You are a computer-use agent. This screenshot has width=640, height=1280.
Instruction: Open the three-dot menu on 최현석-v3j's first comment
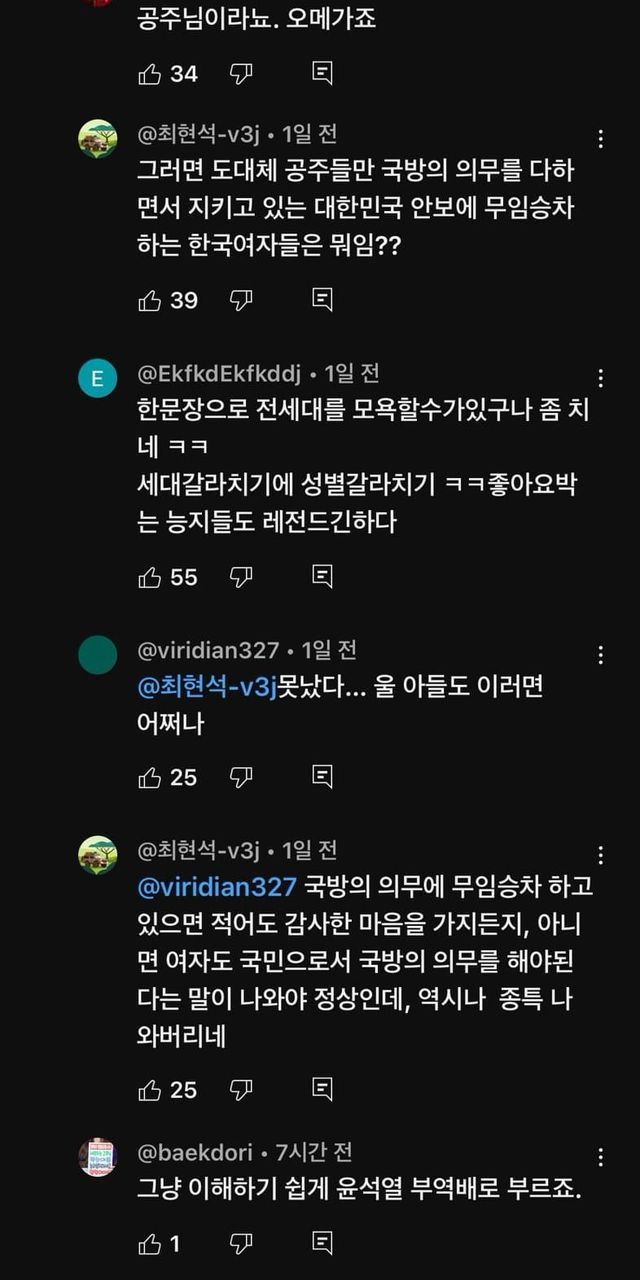coord(600,138)
